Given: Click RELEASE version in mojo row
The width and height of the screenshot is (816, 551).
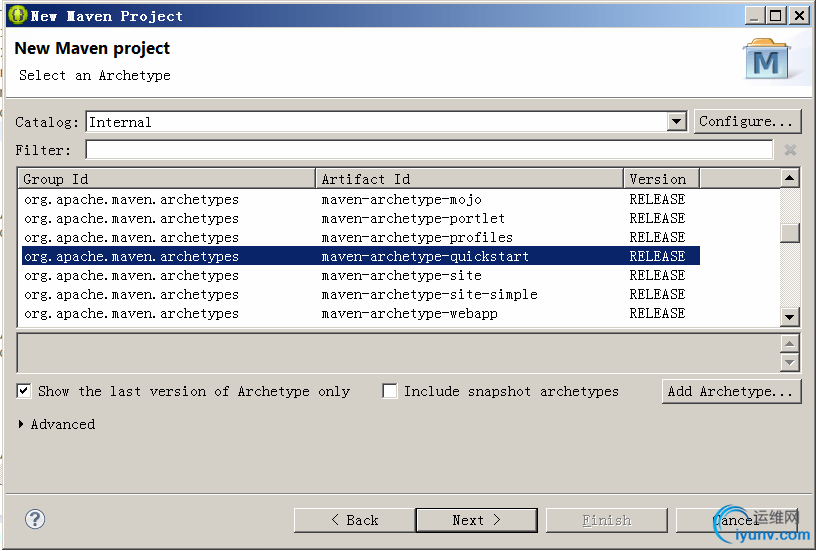Looking at the screenshot, I should click(657, 199).
